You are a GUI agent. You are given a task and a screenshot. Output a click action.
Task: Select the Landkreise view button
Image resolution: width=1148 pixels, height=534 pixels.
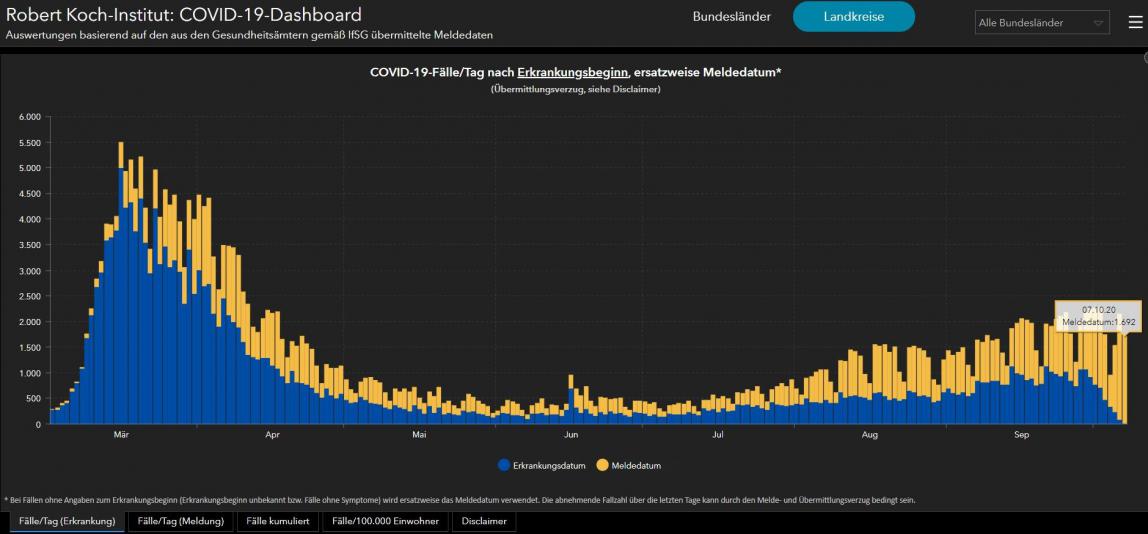tap(853, 17)
